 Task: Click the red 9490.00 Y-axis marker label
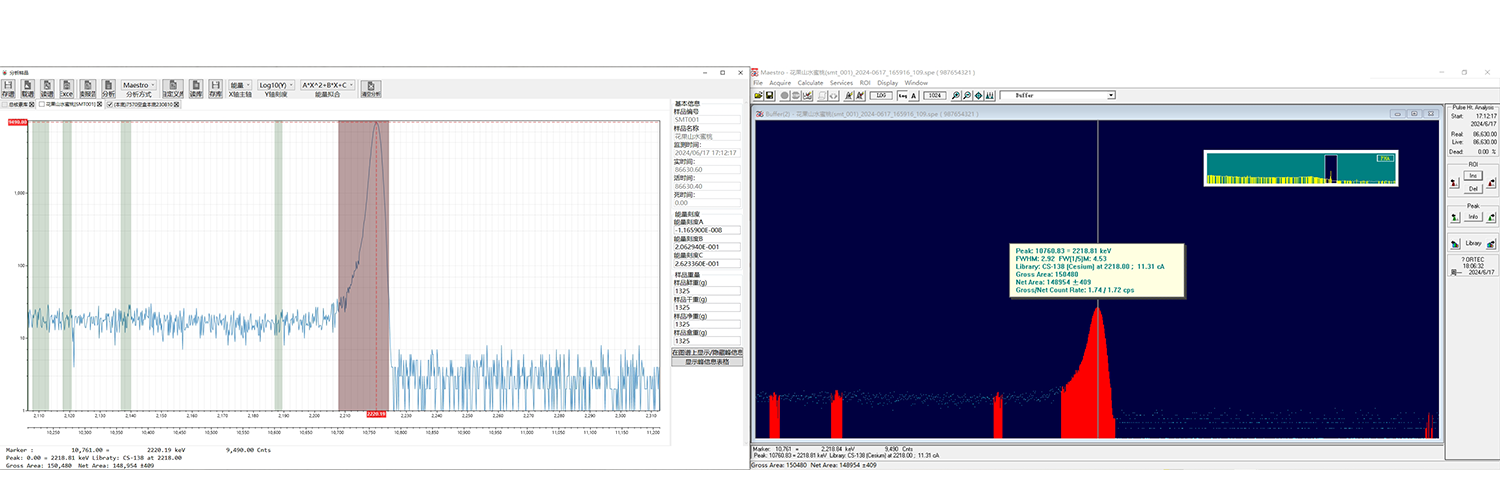(x=16, y=122)
